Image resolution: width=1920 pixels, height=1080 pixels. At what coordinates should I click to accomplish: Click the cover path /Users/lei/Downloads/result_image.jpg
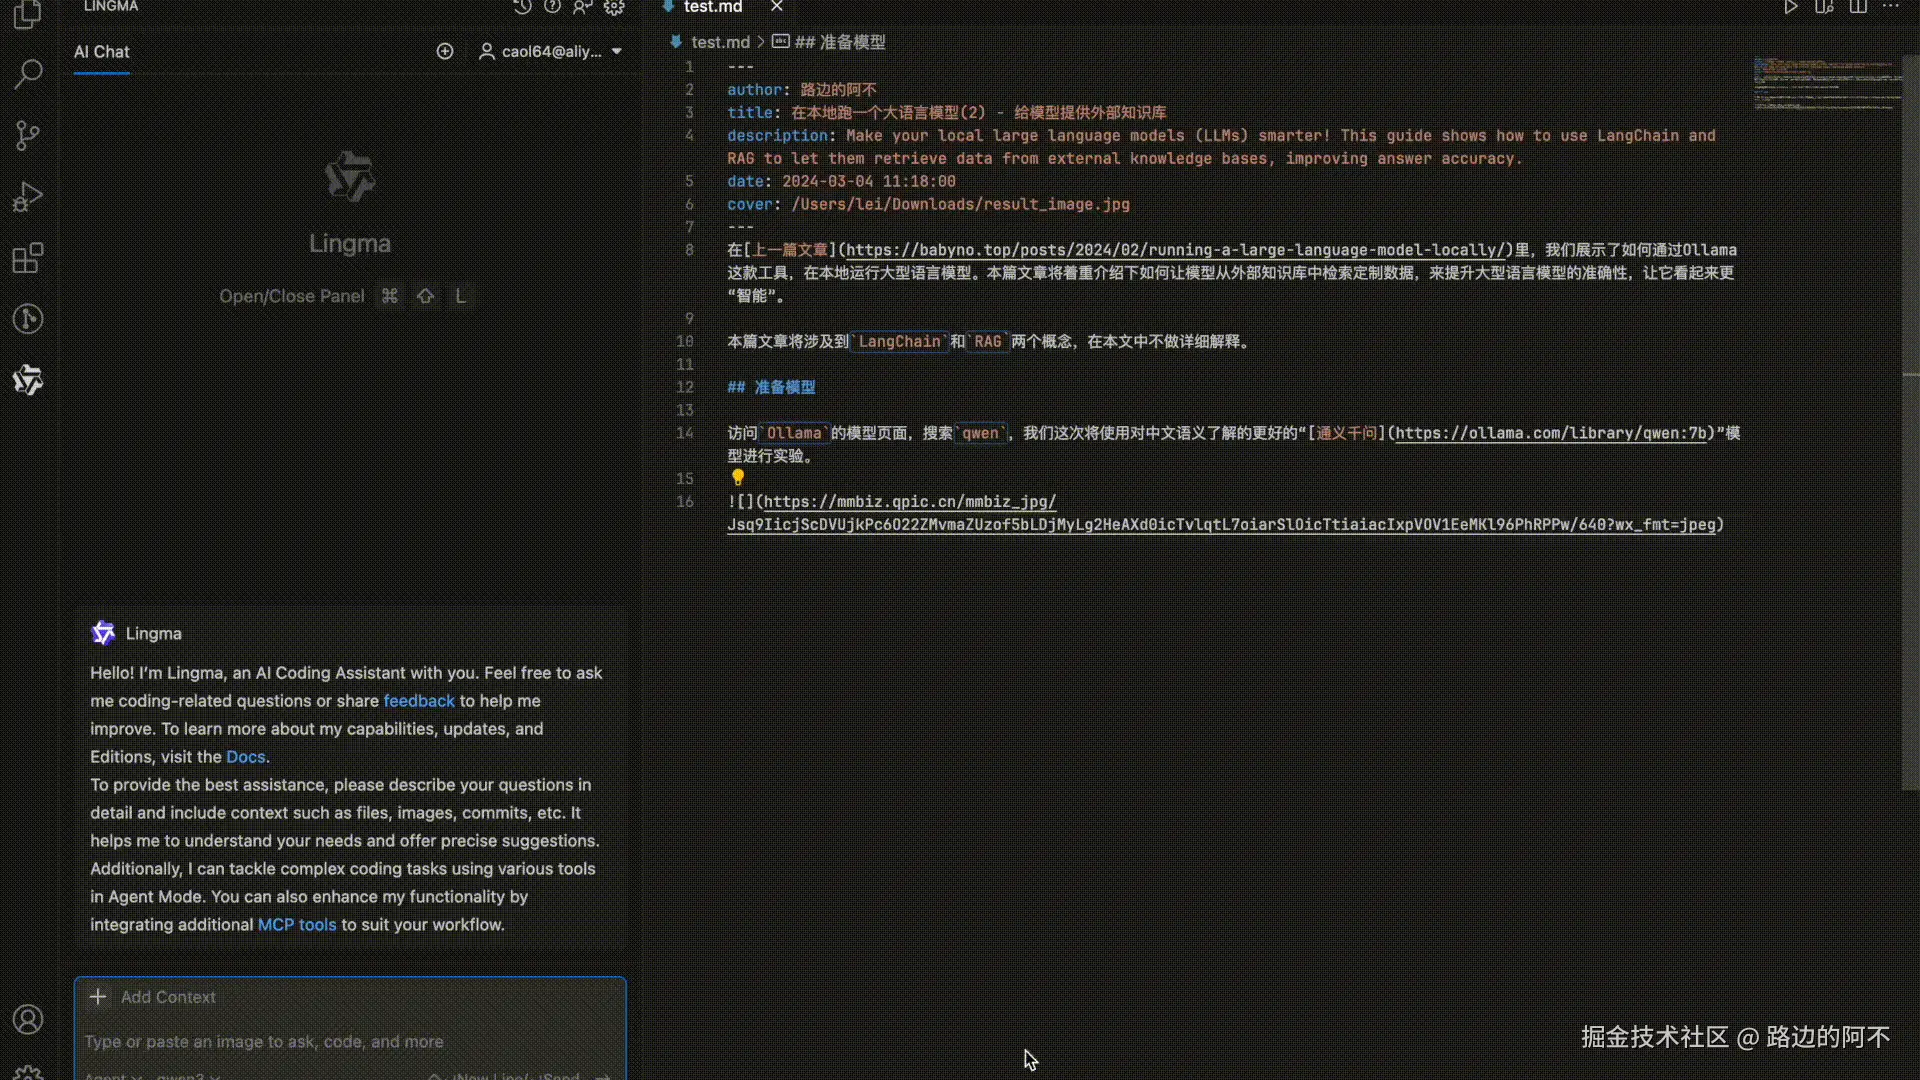pyautogui.click(x=961, y=204)
